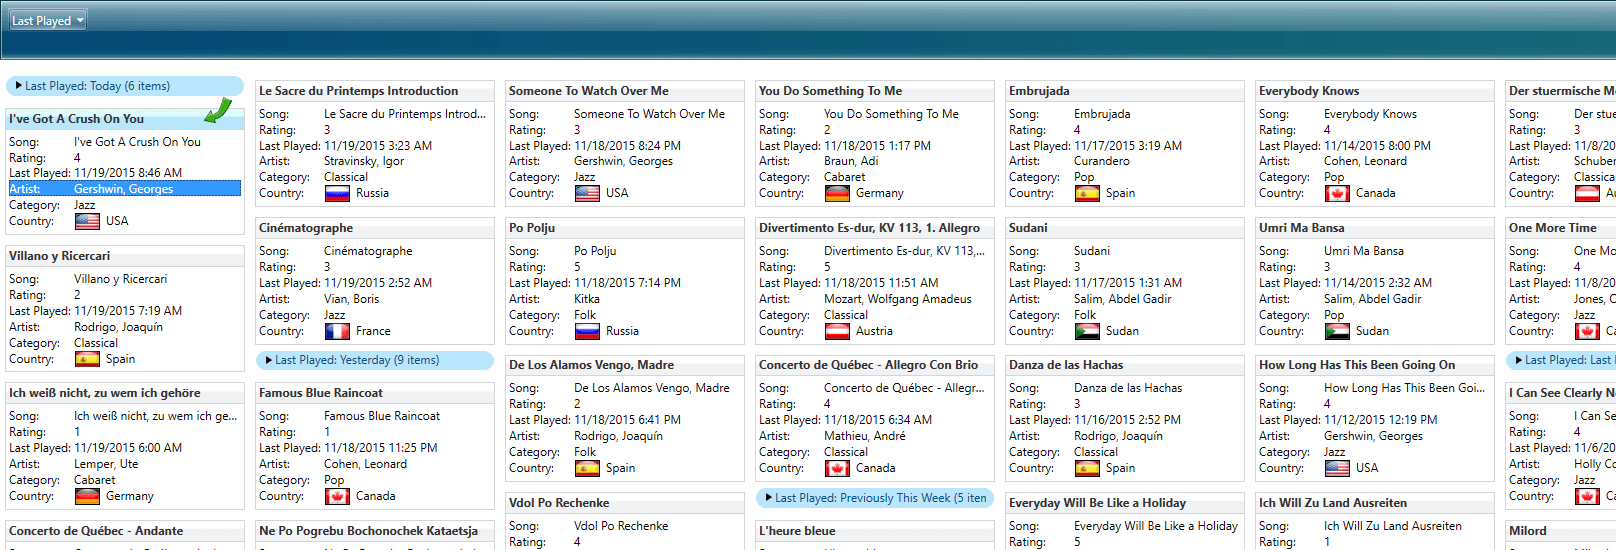
Task: Click the Austria flag in Divertimento card
Action: click(837, 331)
